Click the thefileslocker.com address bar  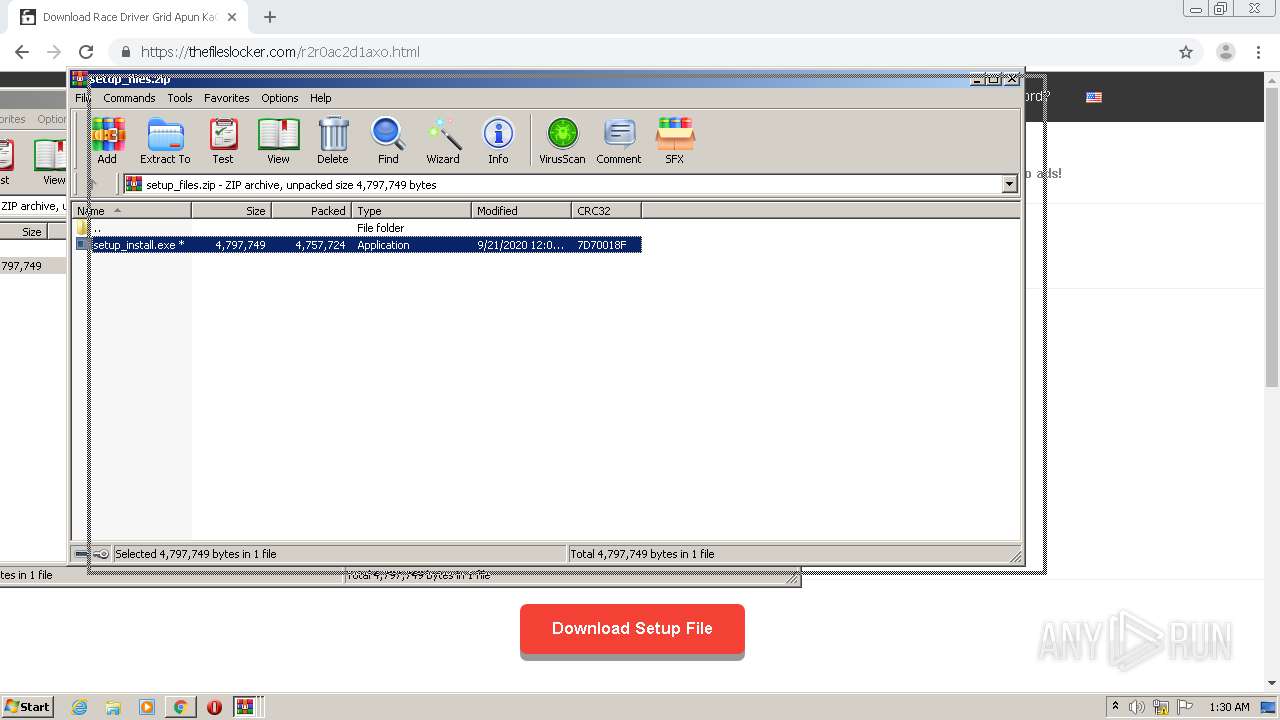(x=640, y=52)
